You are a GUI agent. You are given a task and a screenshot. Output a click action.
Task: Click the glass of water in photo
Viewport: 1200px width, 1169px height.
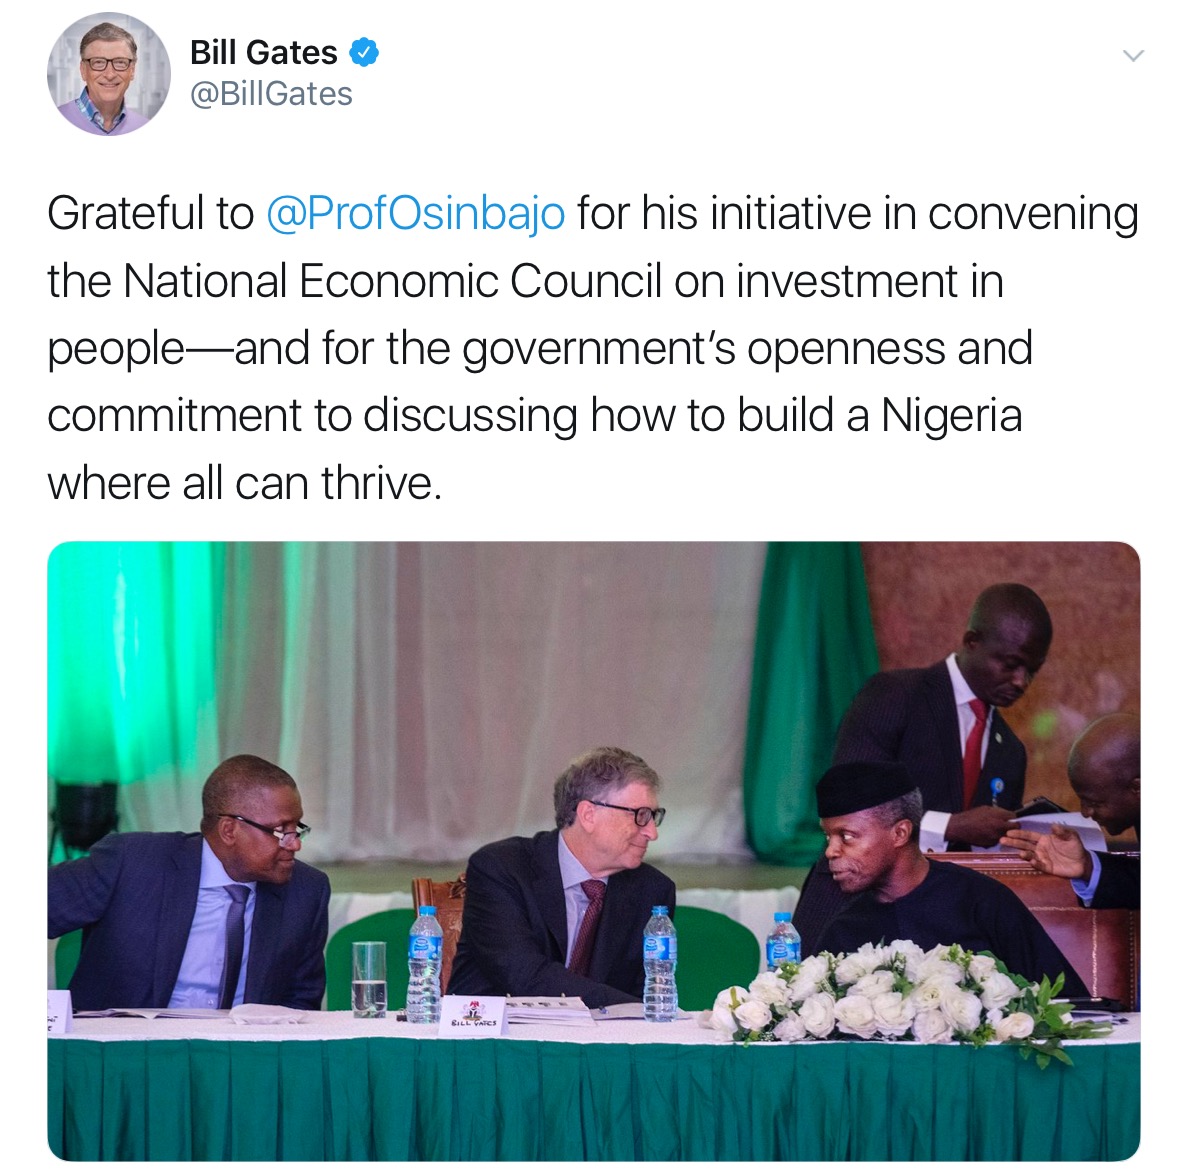click(x=369, y=979)
